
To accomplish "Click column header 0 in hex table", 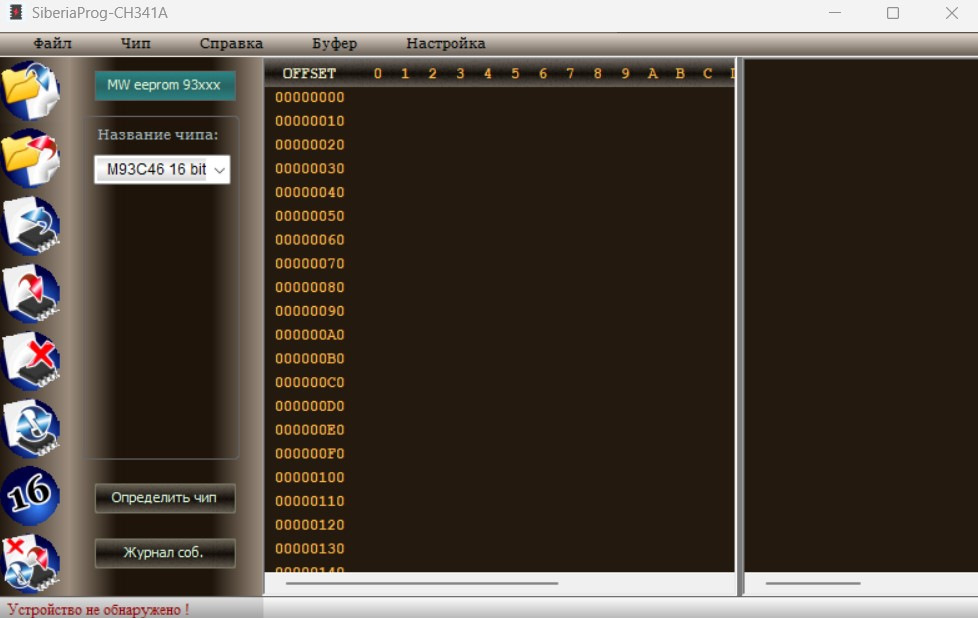I will tap(377, 74).
